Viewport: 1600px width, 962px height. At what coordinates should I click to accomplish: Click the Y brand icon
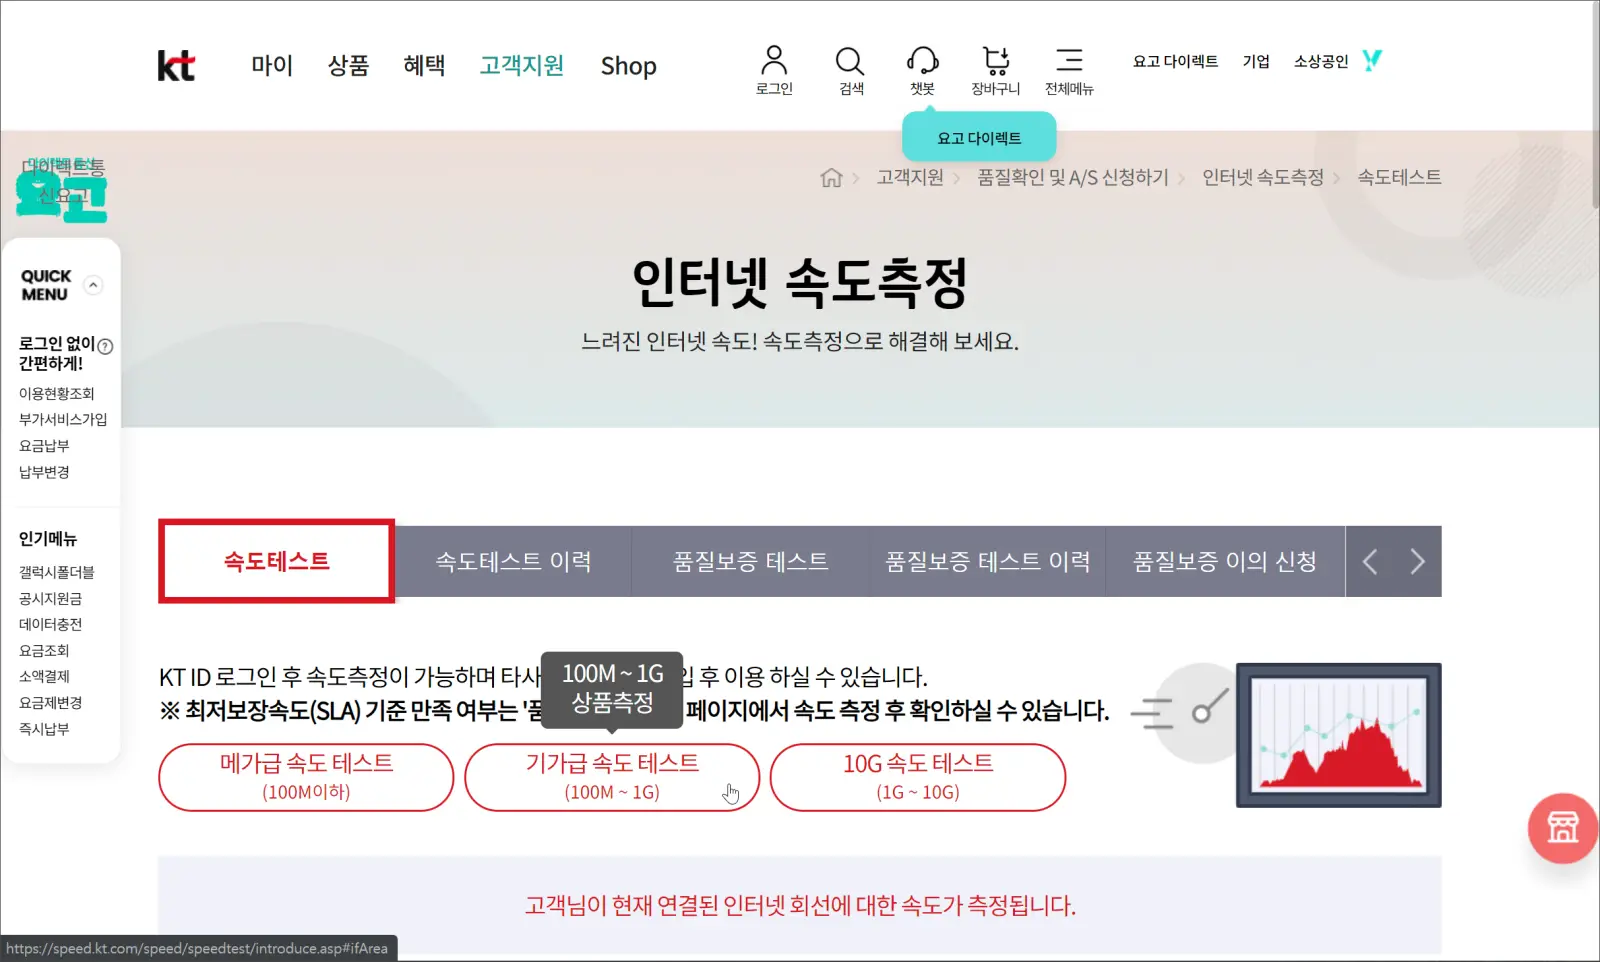coord(1372,60)
